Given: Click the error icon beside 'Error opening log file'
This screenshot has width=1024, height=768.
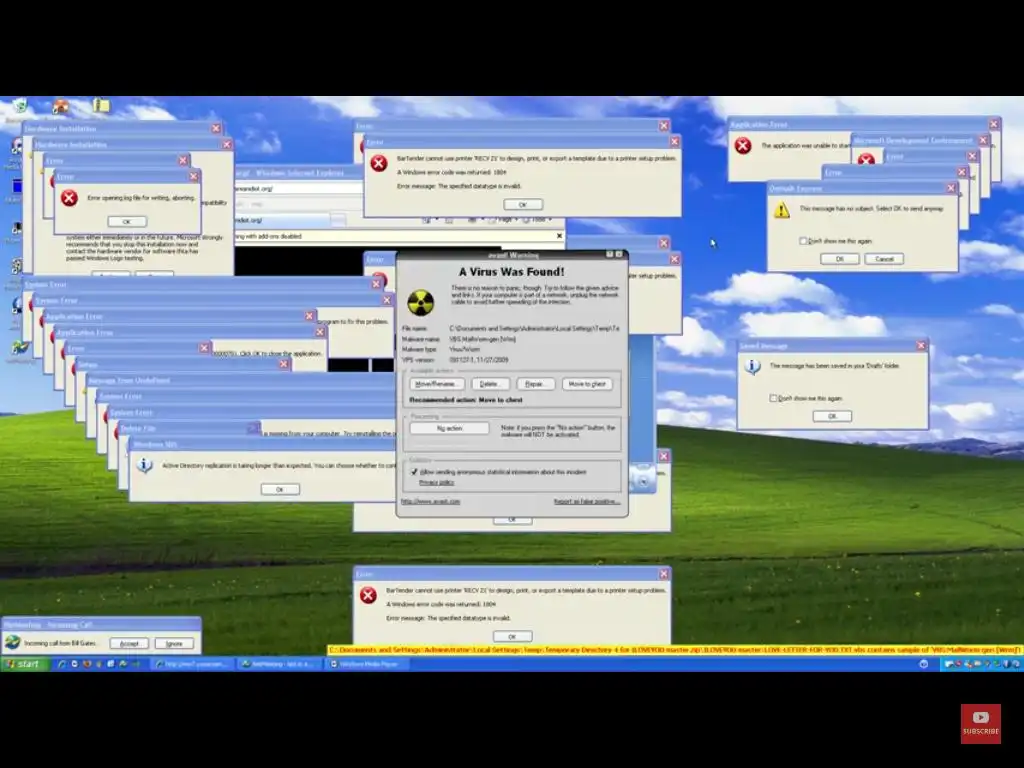Looking at the screenshot, I should (x=69, y=198).
